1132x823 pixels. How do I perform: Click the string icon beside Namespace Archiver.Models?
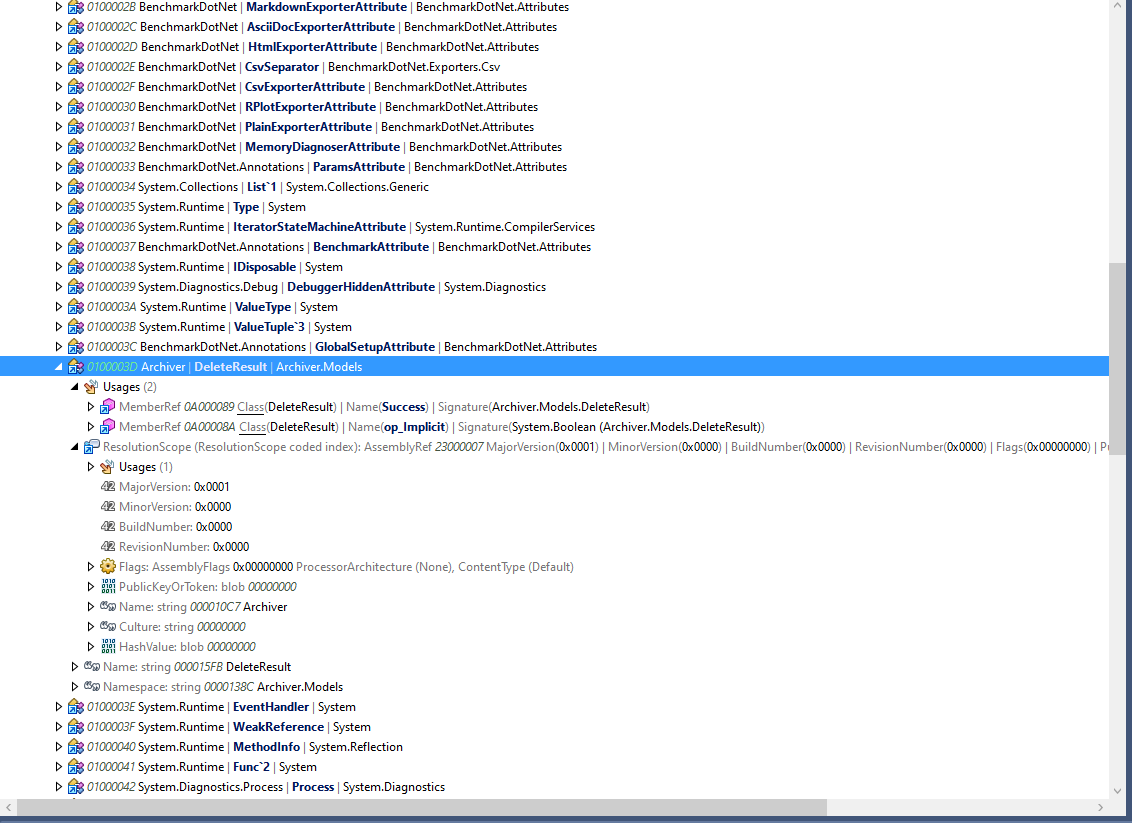pos(92,687)
